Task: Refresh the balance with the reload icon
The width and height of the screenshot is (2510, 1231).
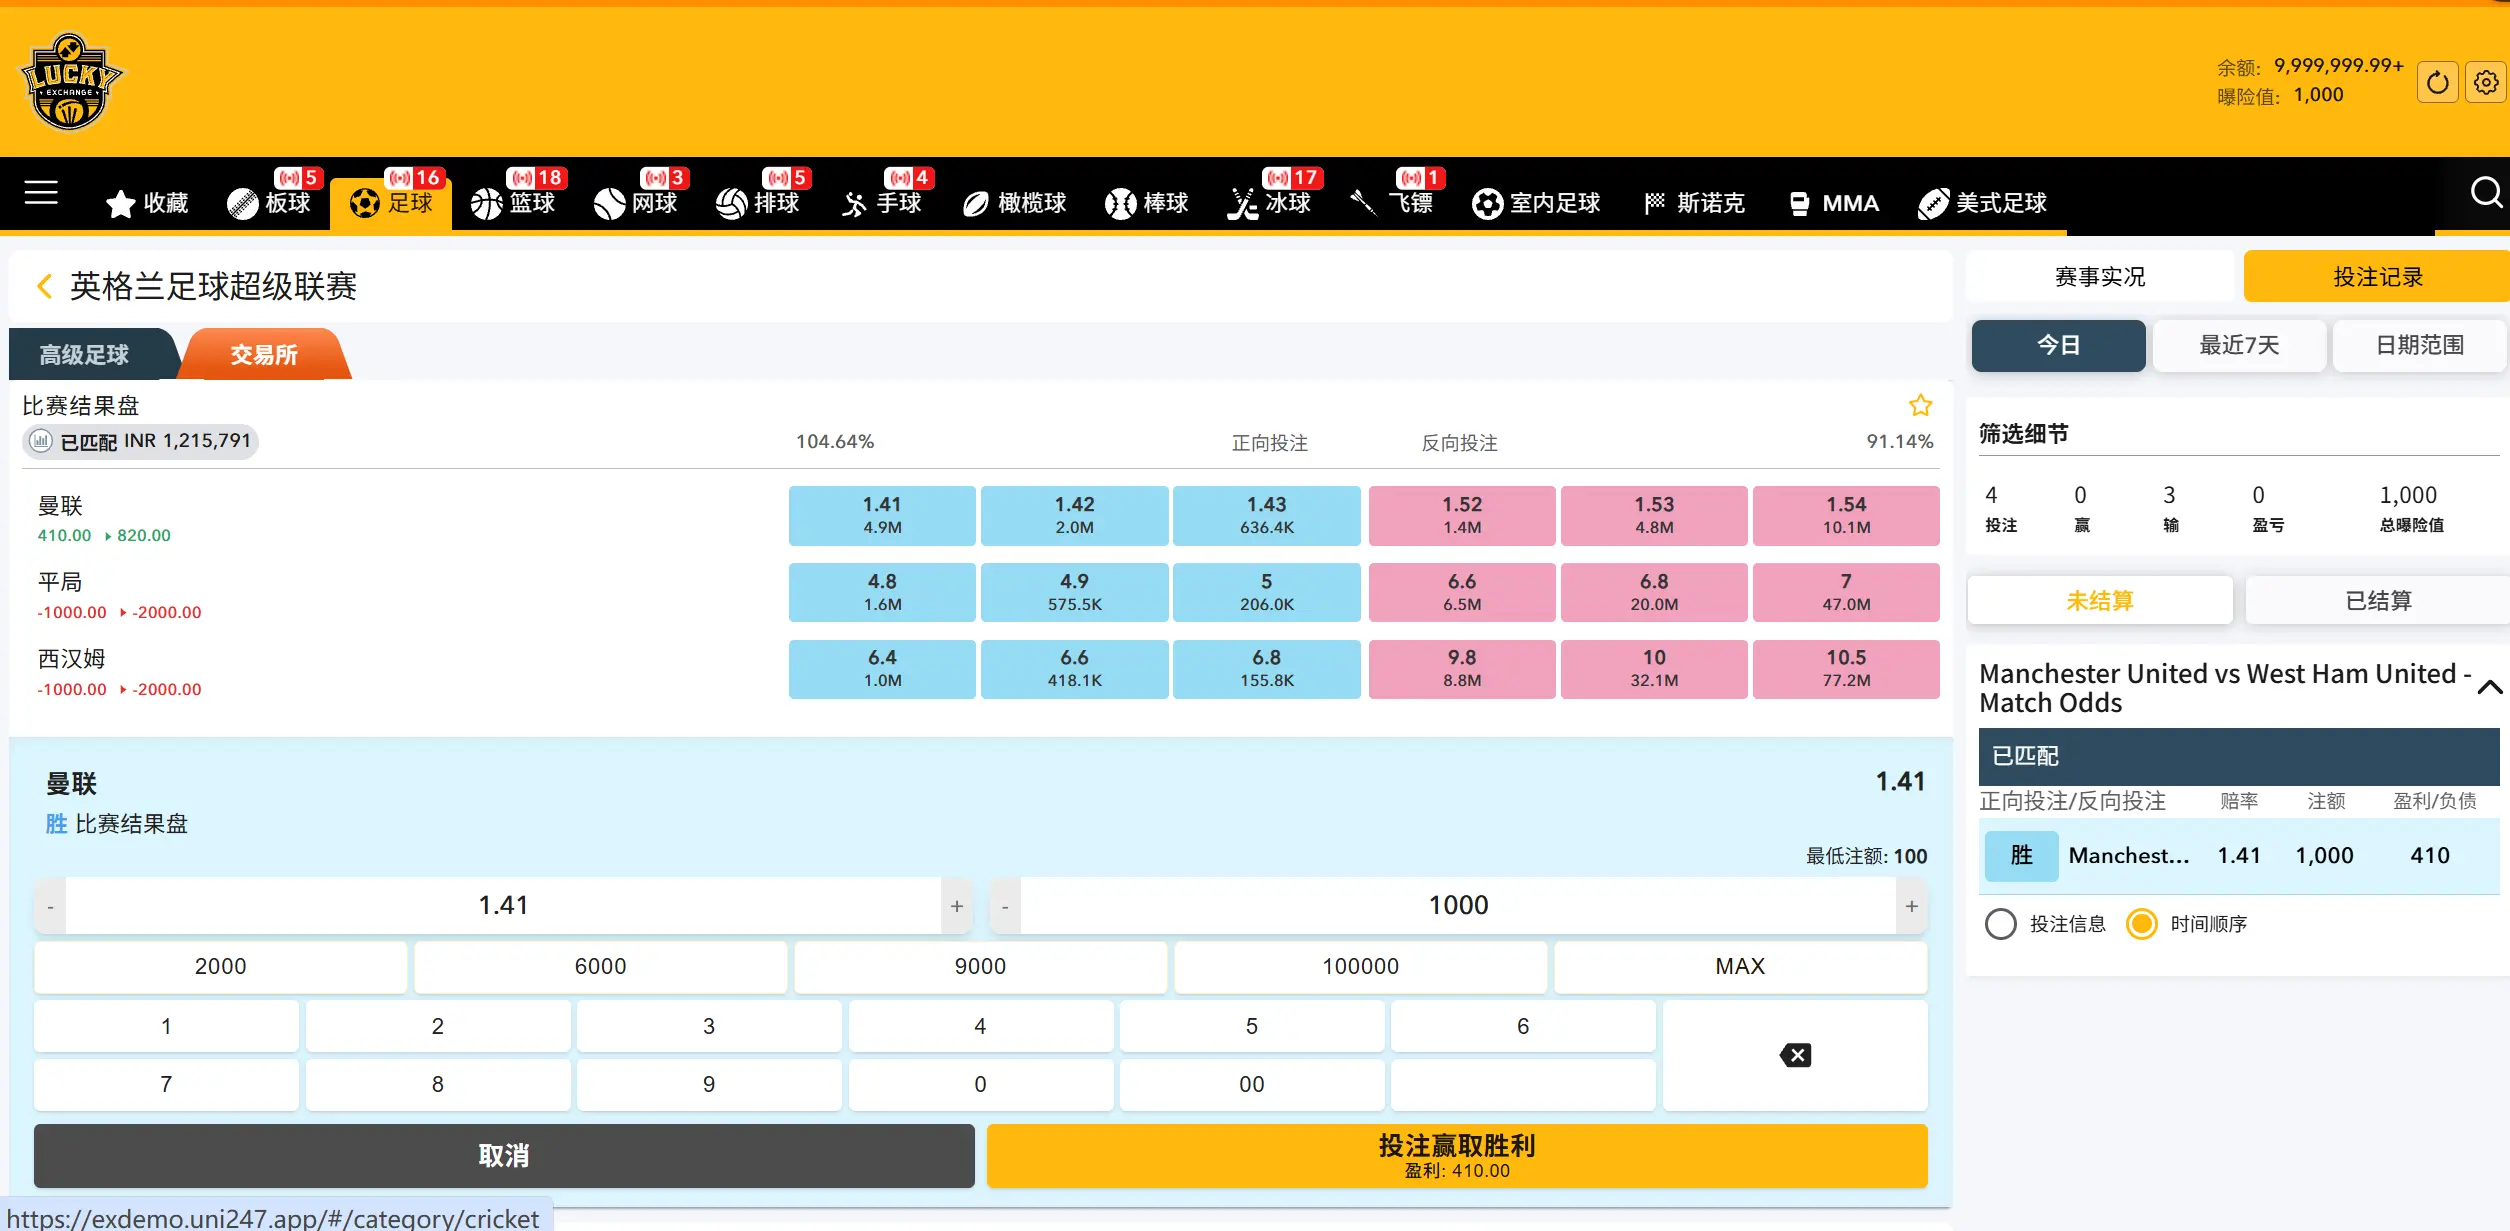Action: pos(2437,82)
